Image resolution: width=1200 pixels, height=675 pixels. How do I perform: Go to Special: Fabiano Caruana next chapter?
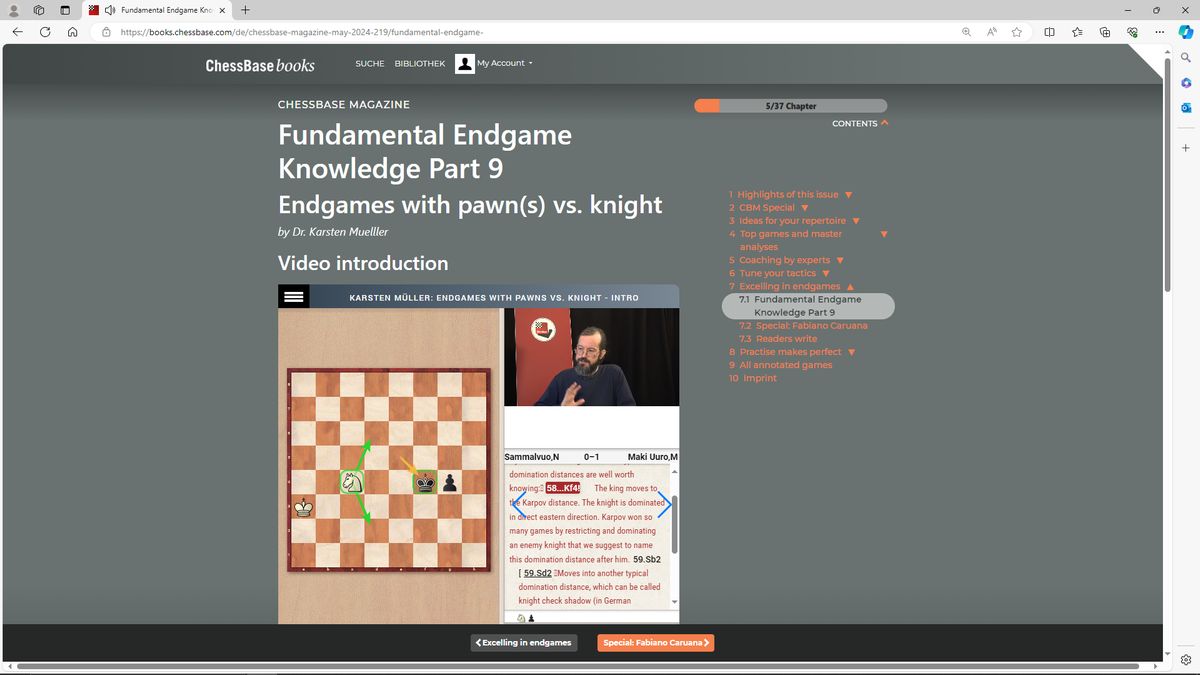pos(656,642)
